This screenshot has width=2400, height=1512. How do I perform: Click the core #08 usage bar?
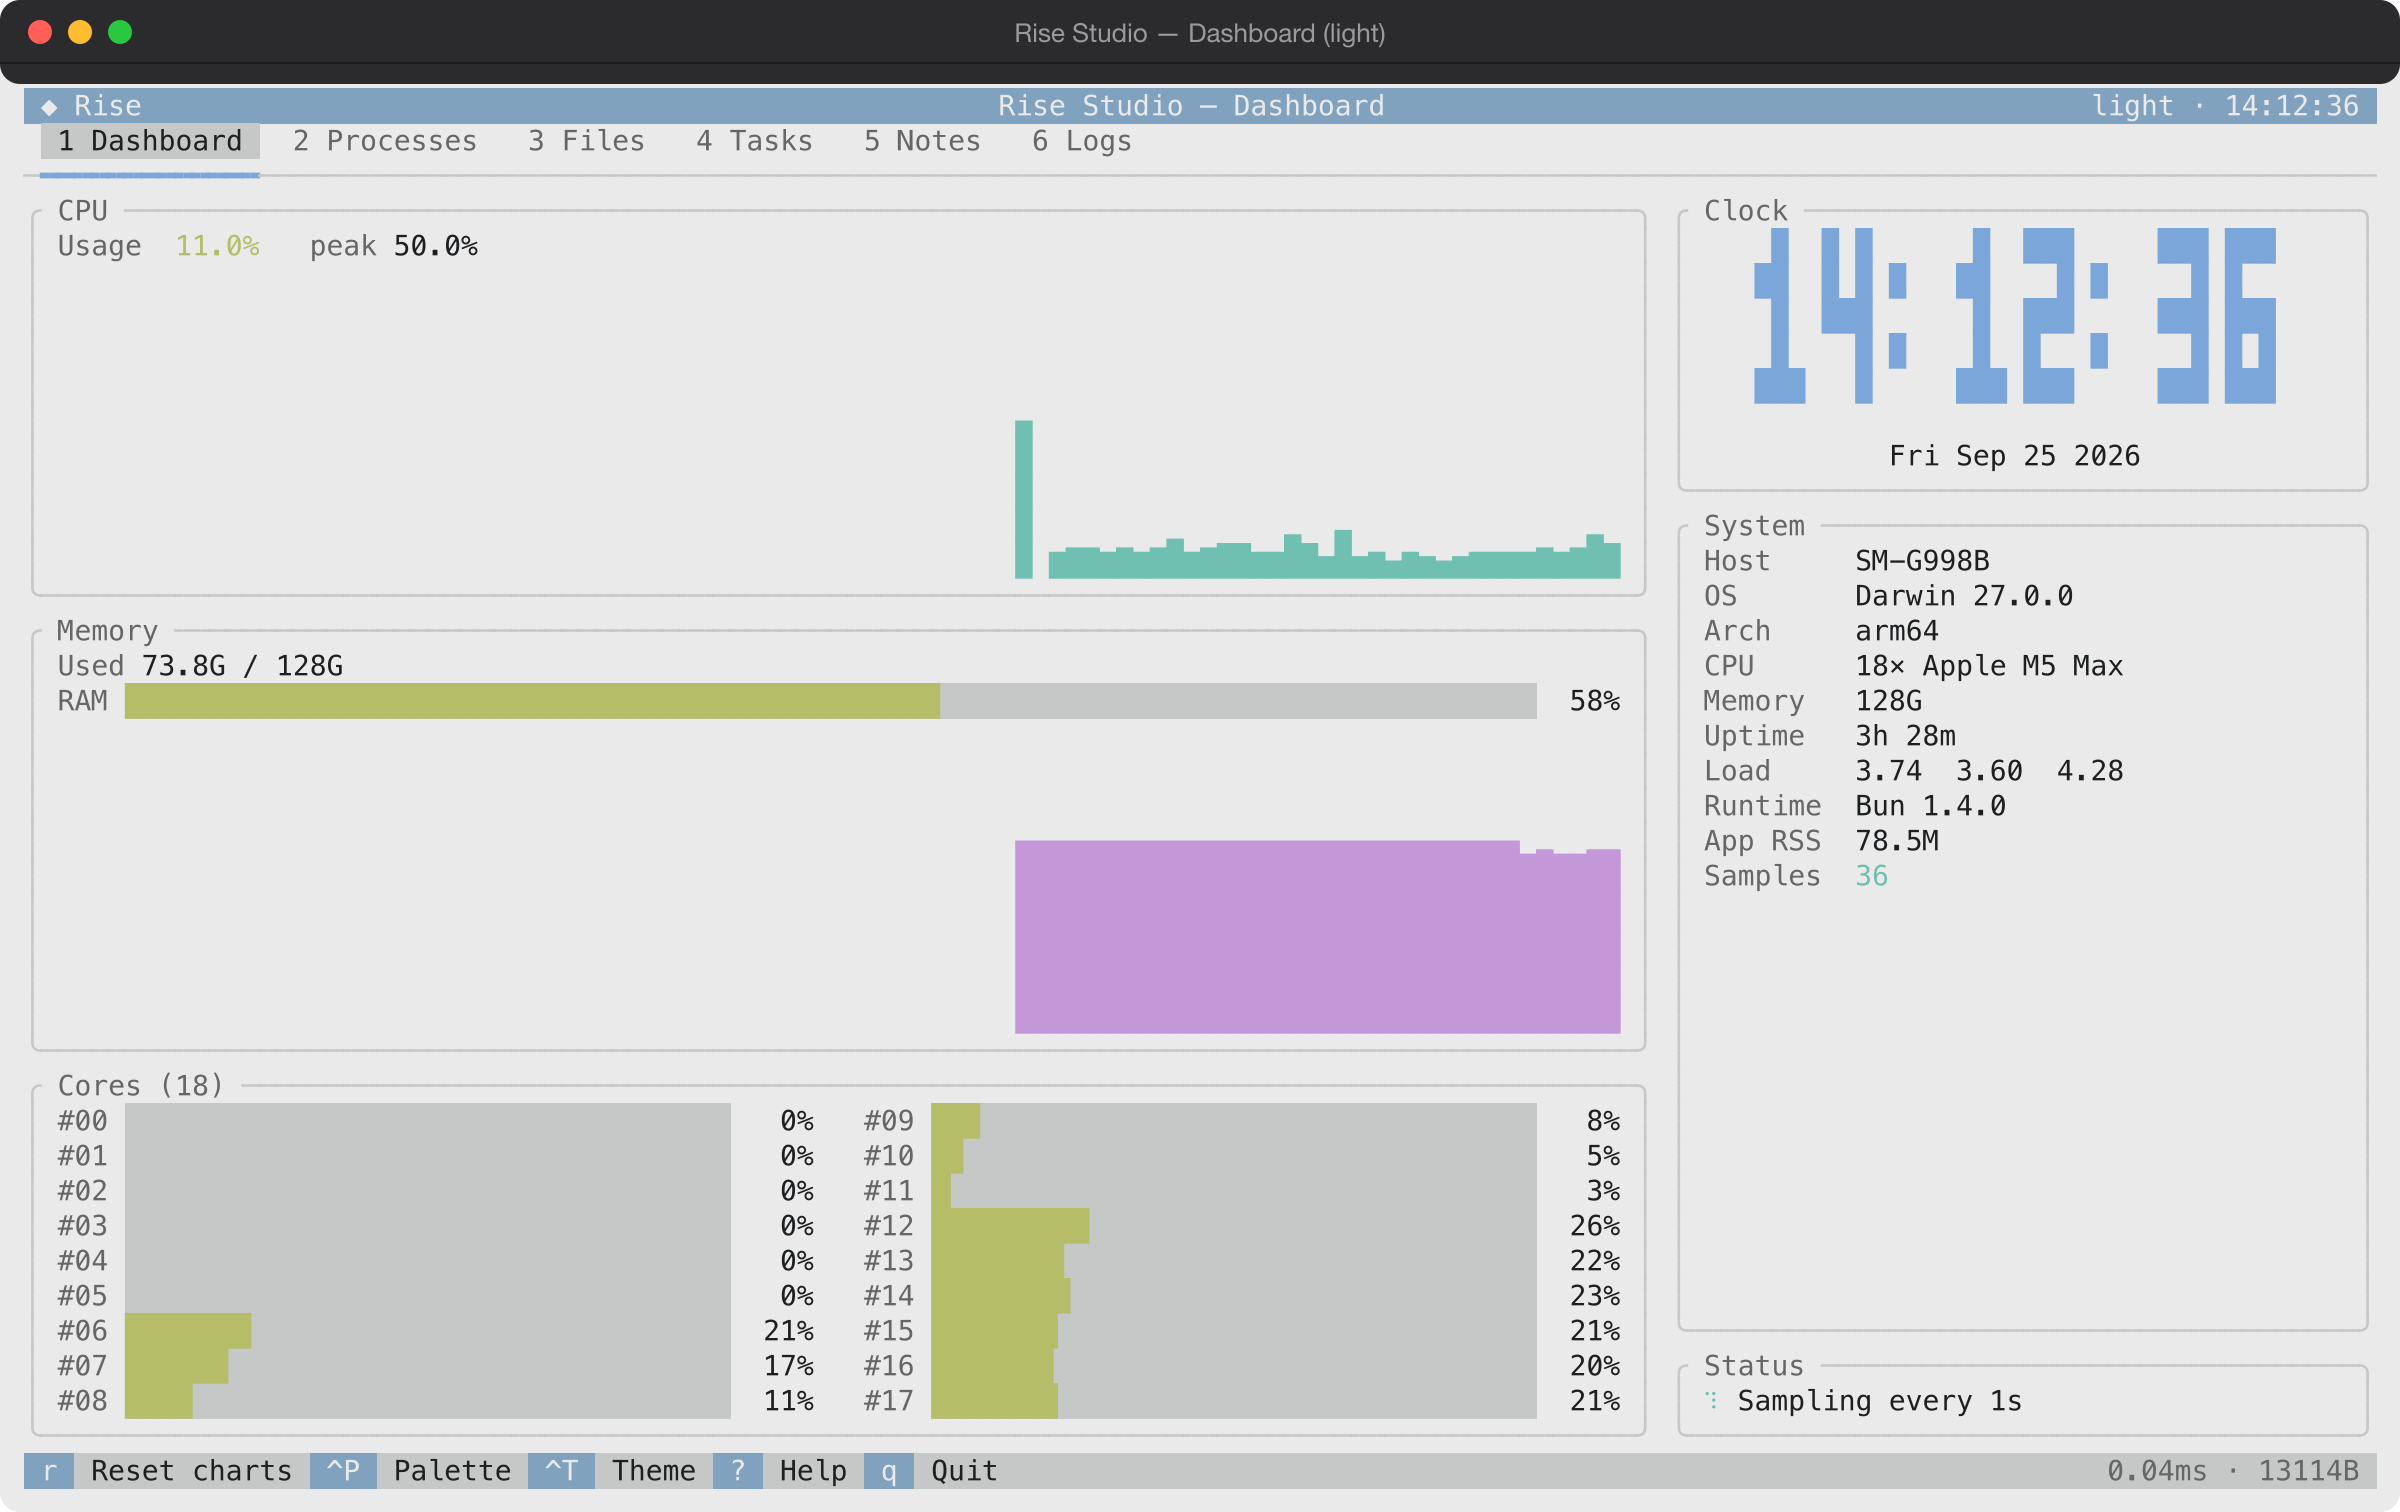(428, 1401)
